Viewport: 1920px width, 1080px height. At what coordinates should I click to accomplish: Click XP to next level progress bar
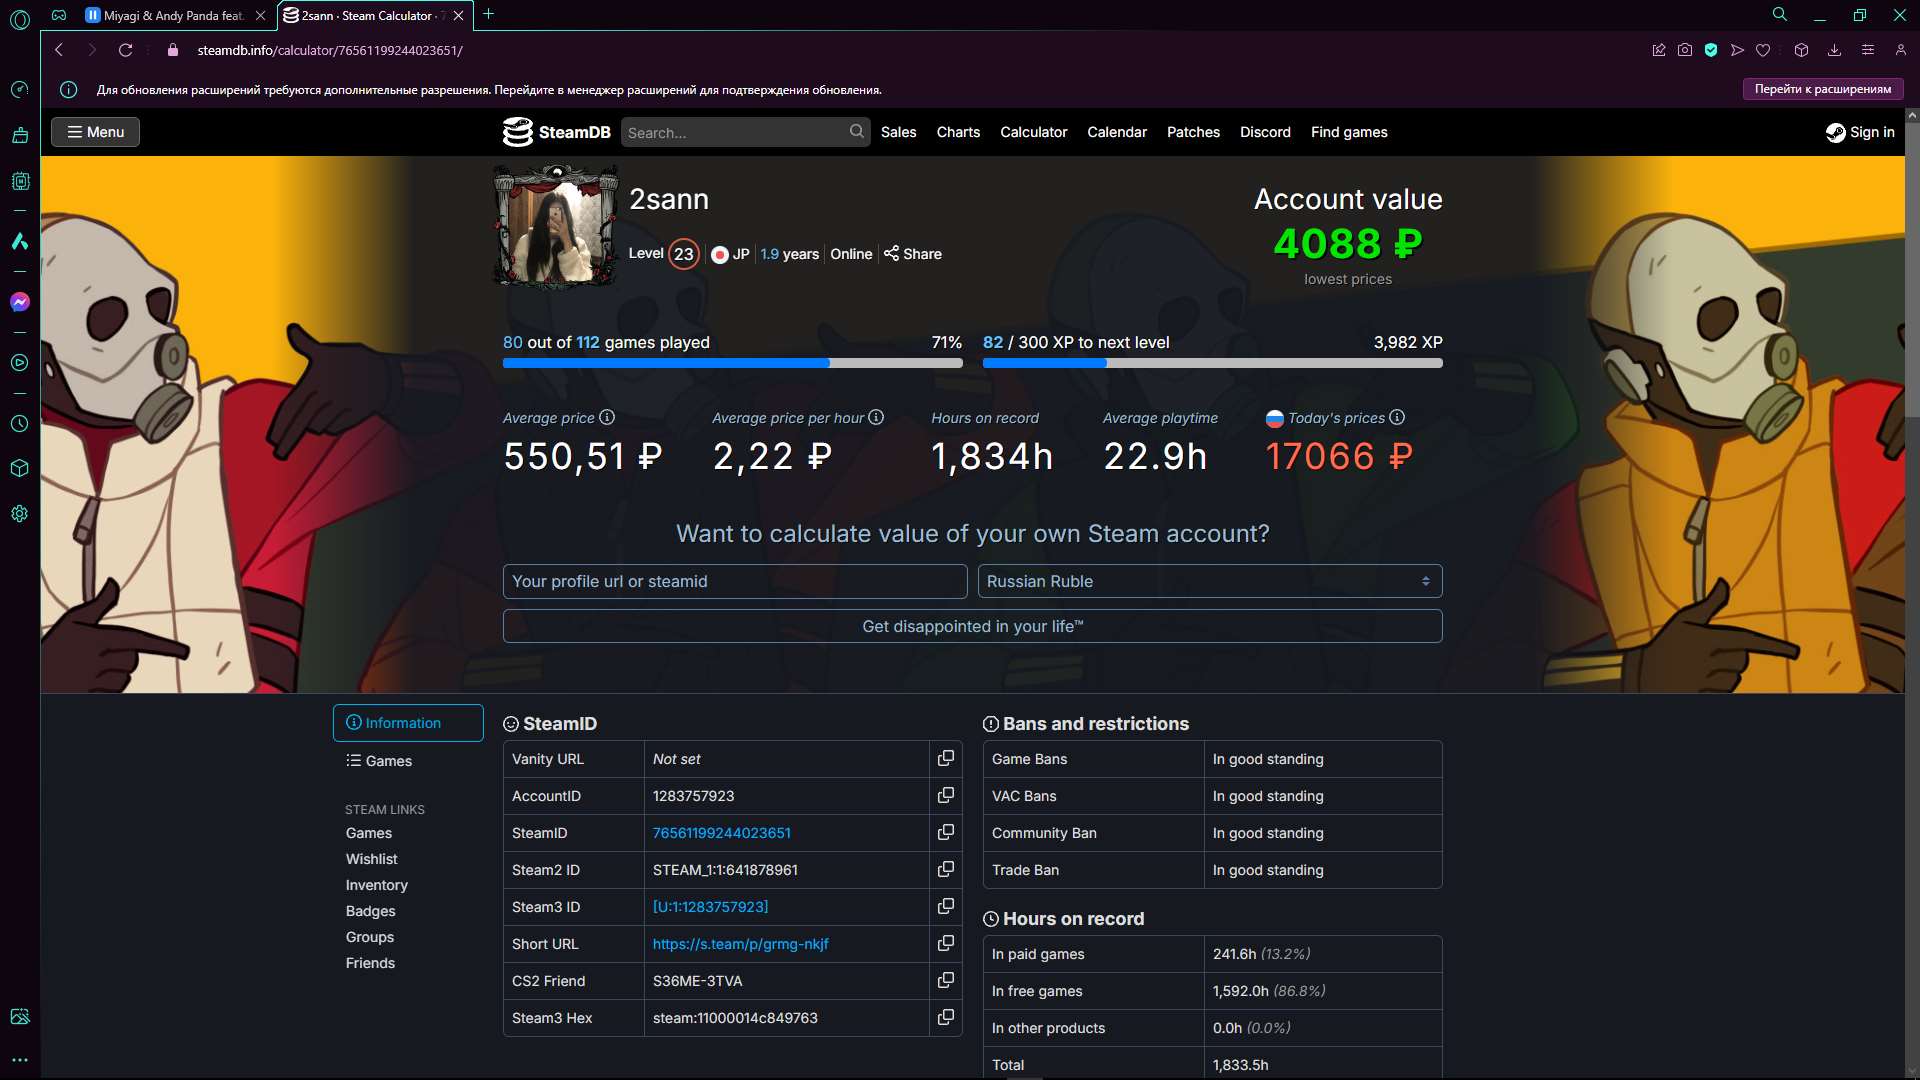pos(1212,363)
